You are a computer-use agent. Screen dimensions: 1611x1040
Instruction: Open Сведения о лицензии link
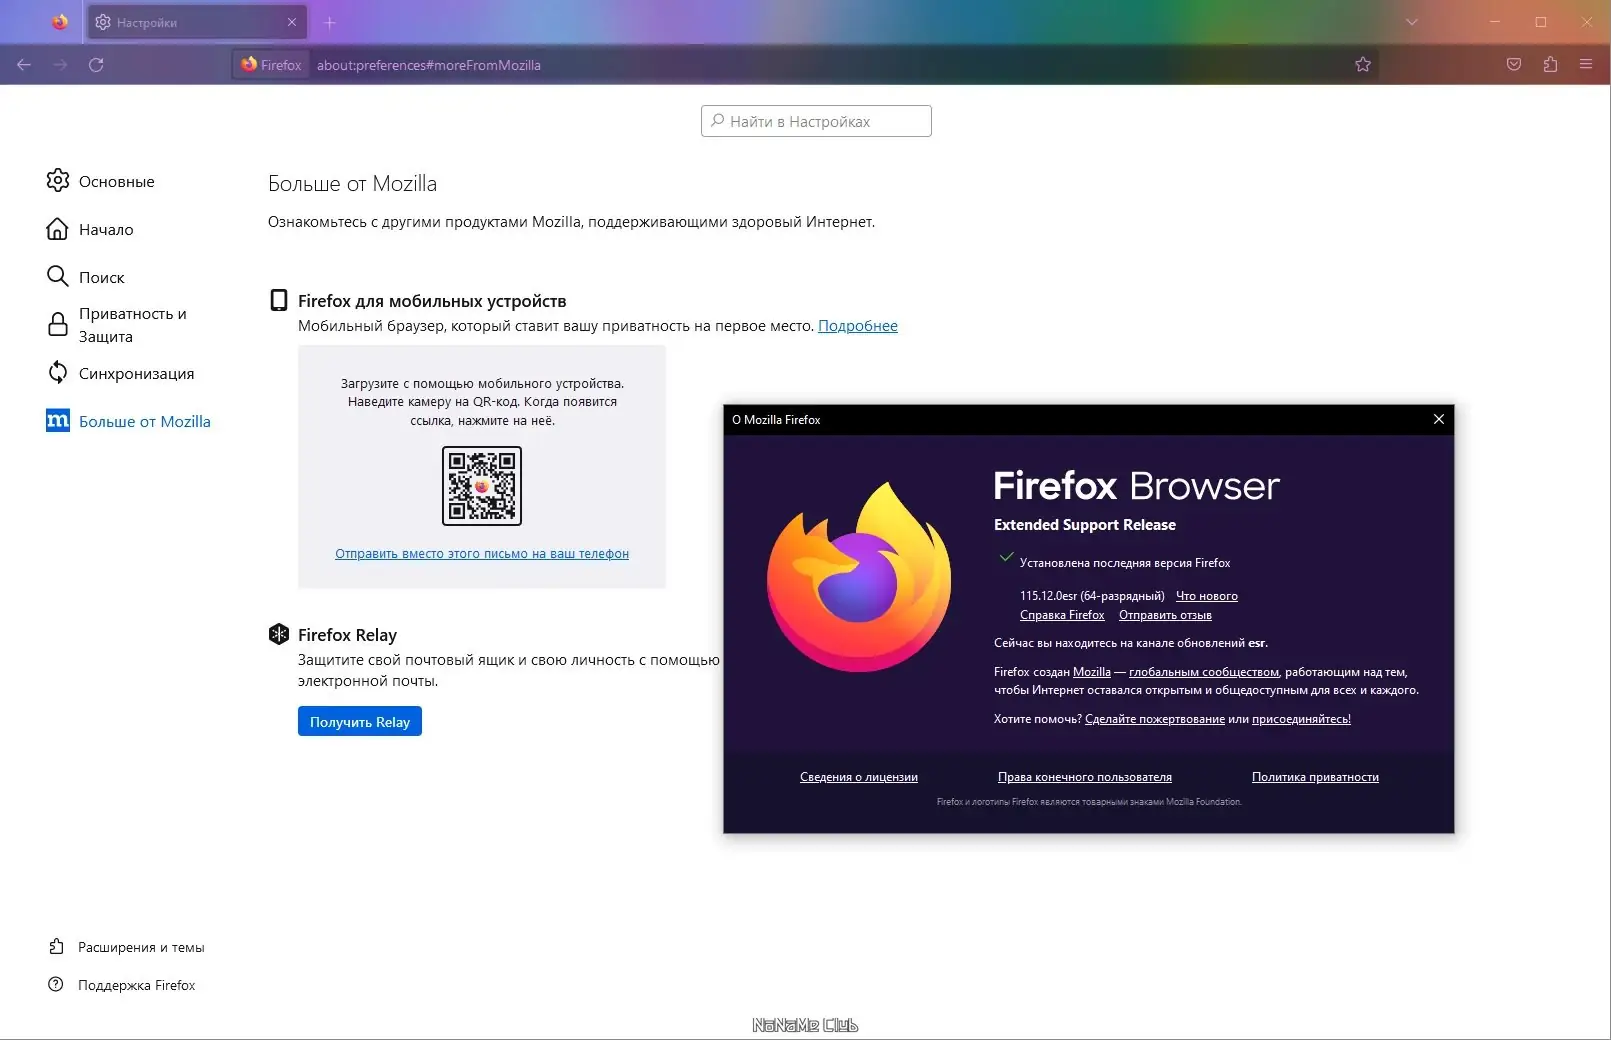coord(859,777)
